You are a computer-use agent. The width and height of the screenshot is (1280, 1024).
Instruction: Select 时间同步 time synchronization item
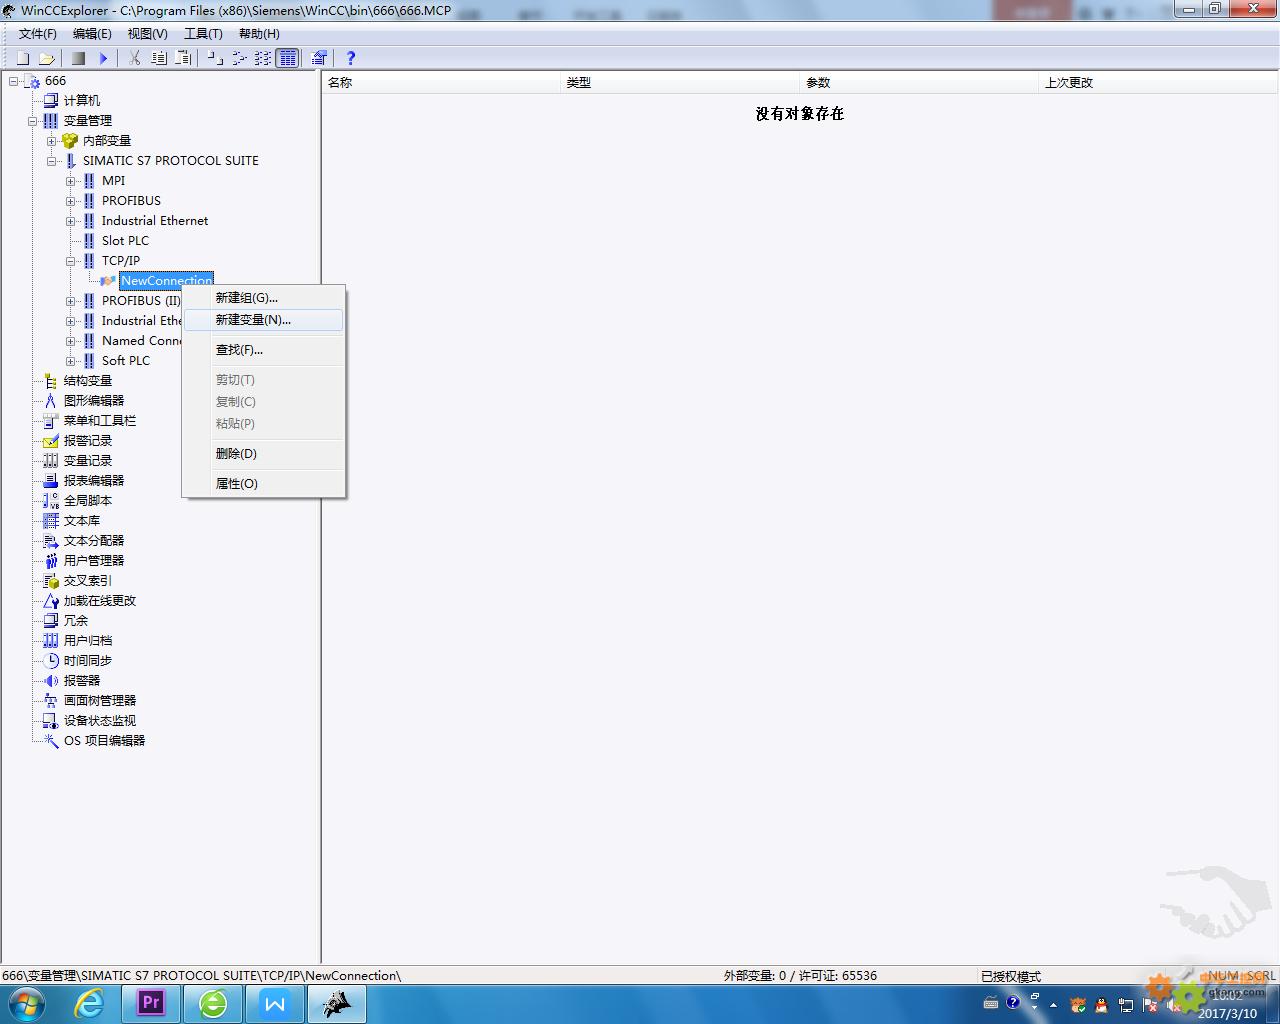87,661
